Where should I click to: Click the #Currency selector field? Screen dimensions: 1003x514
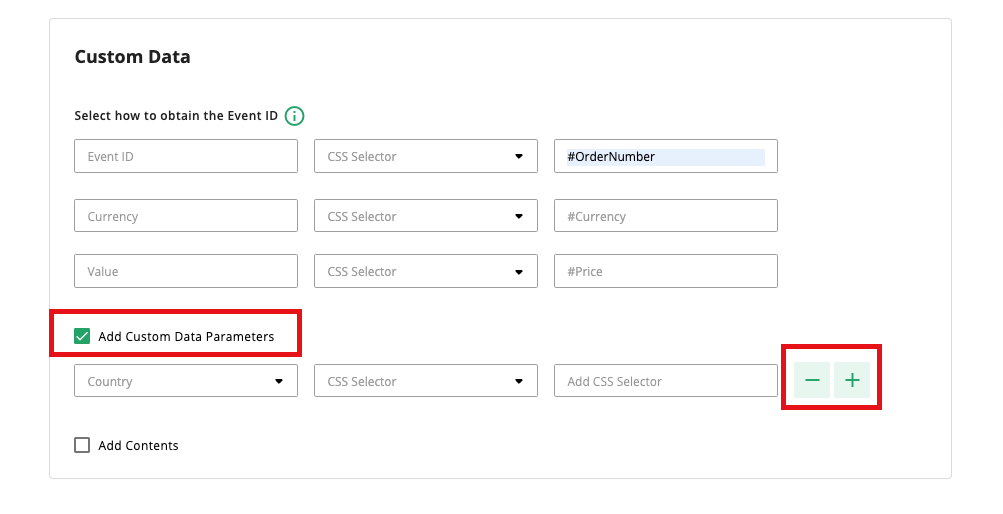[666, 216]
